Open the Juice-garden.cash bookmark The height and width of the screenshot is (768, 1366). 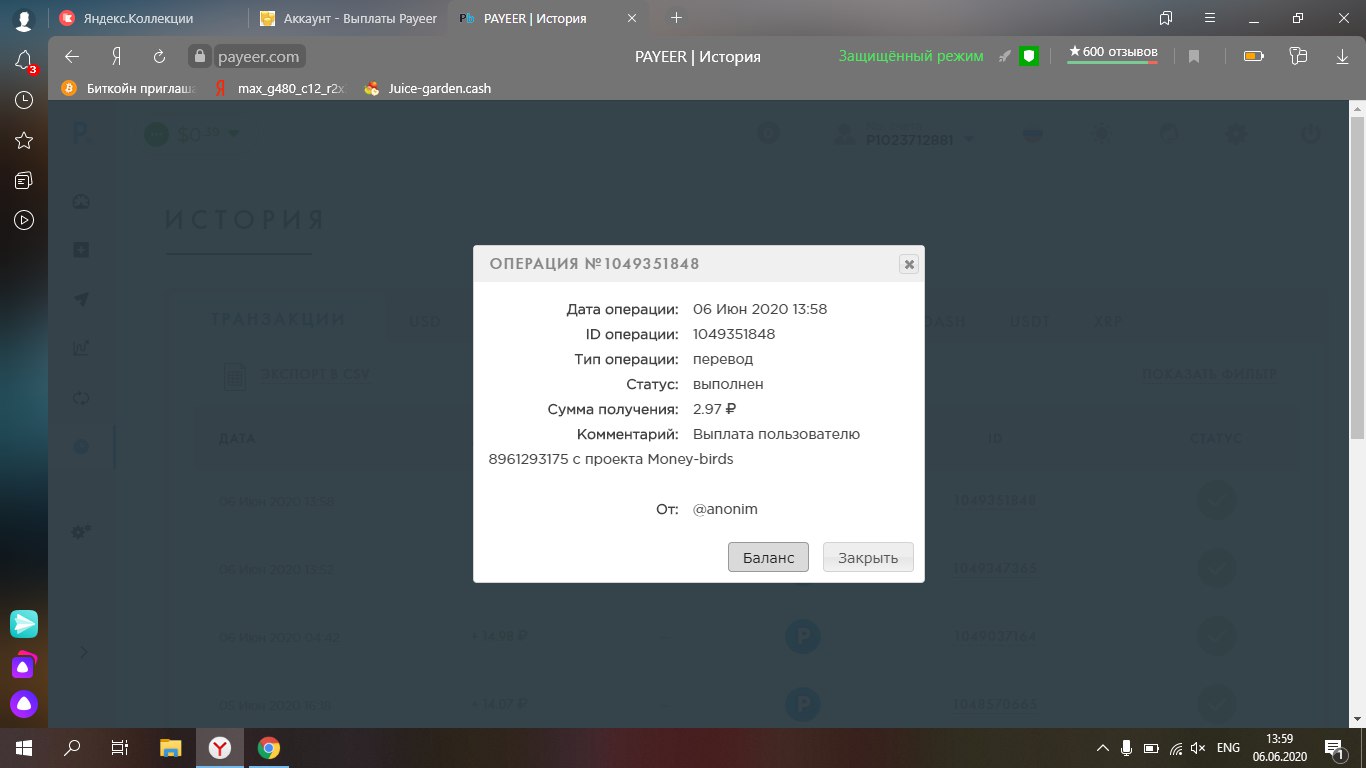pos(427,88)
